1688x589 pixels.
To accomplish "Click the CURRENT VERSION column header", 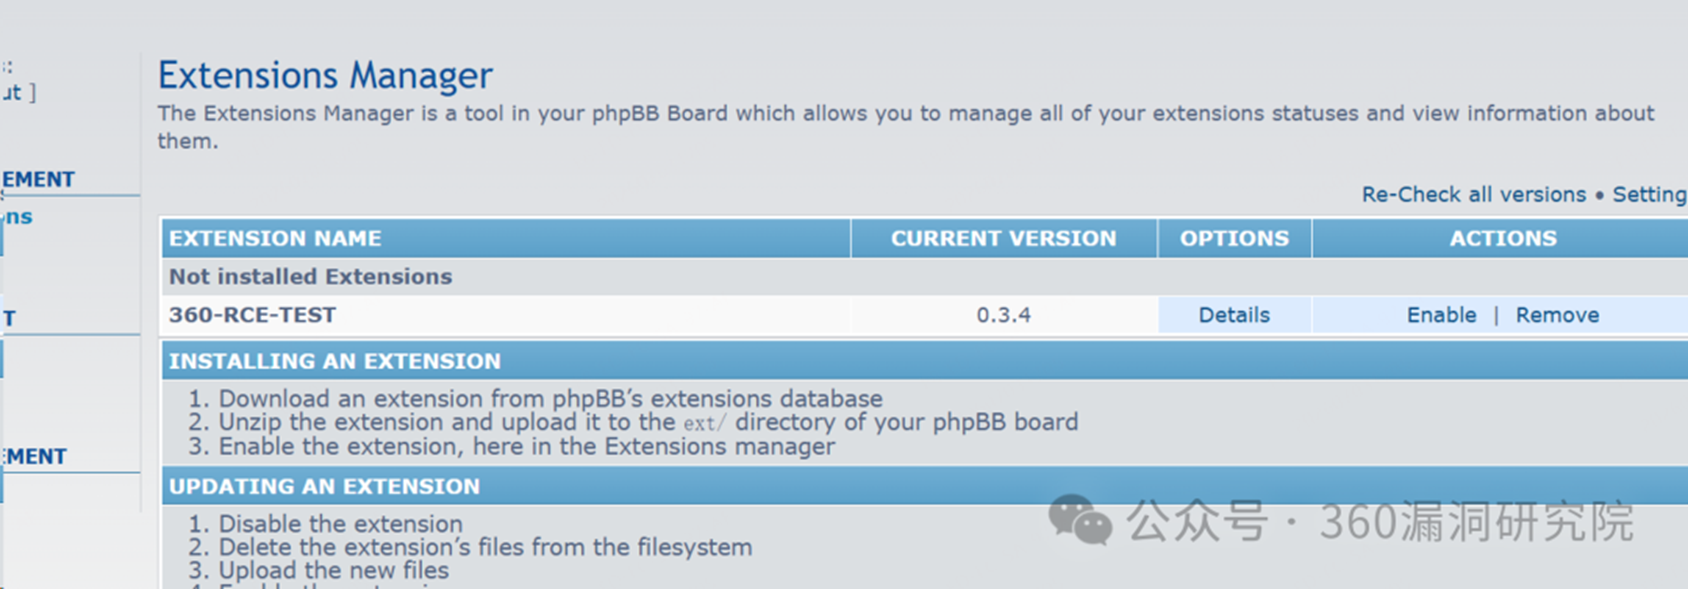I will coord(1004,238).
